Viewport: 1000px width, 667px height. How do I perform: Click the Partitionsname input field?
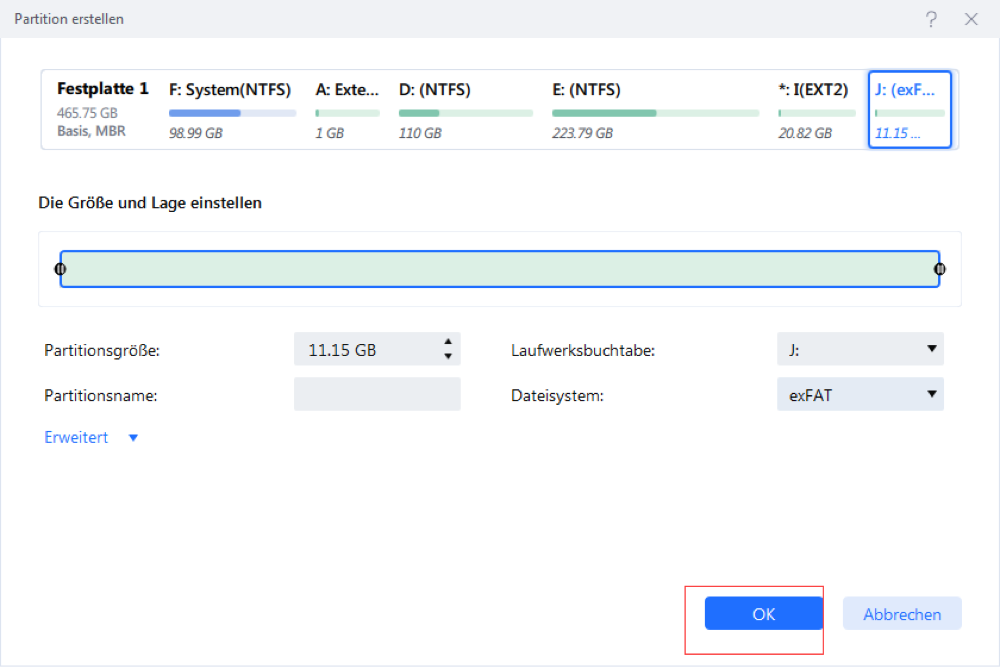point(377,394)
